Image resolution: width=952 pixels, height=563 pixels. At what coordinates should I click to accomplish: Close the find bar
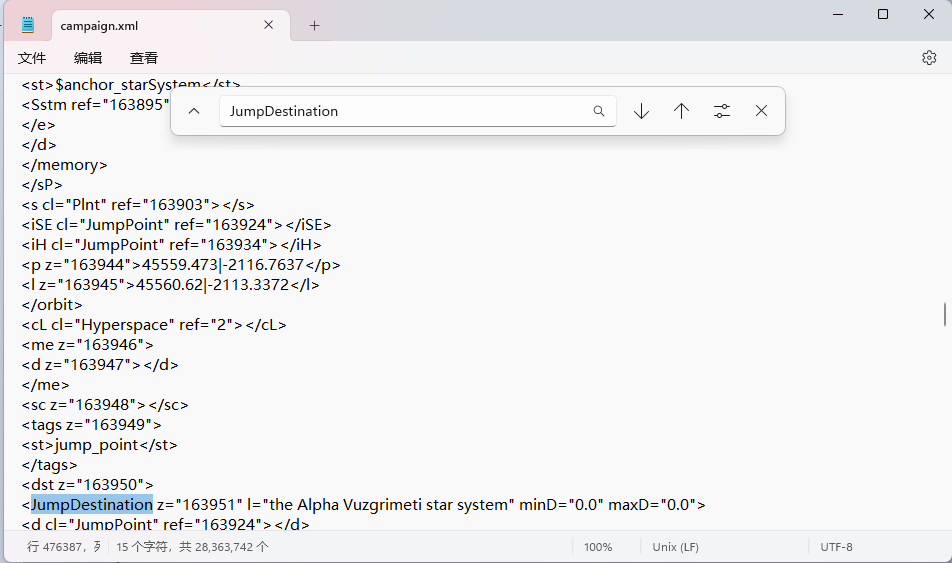[762, 111]
